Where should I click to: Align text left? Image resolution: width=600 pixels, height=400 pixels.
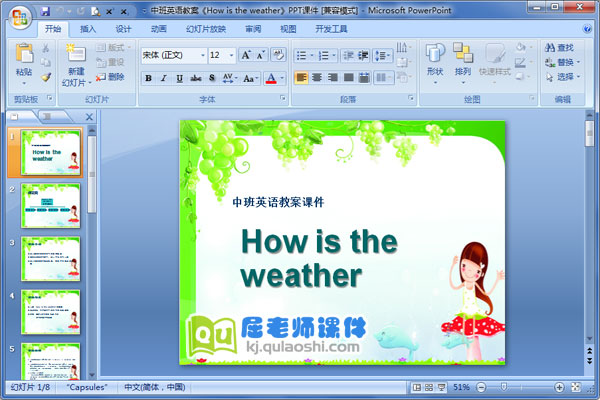click(x=302, y=78)
